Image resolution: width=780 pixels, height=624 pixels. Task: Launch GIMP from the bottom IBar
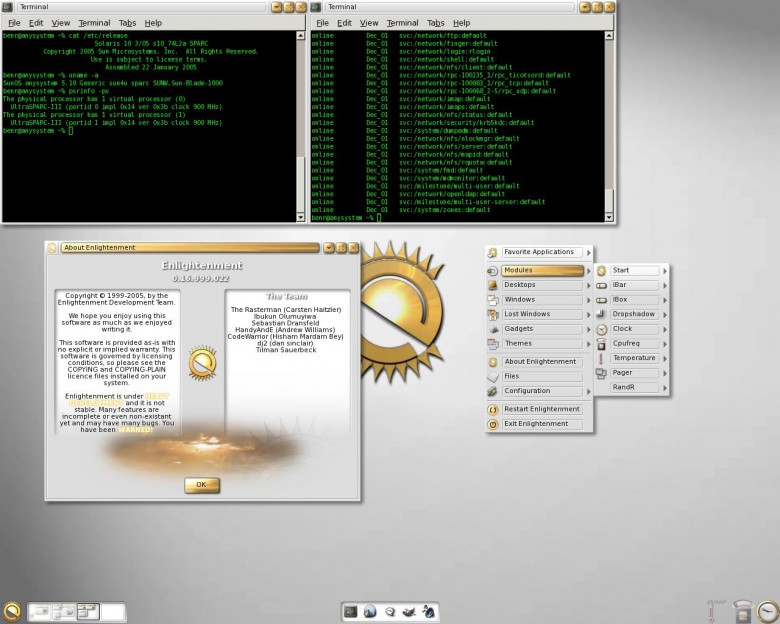(409, 611)
